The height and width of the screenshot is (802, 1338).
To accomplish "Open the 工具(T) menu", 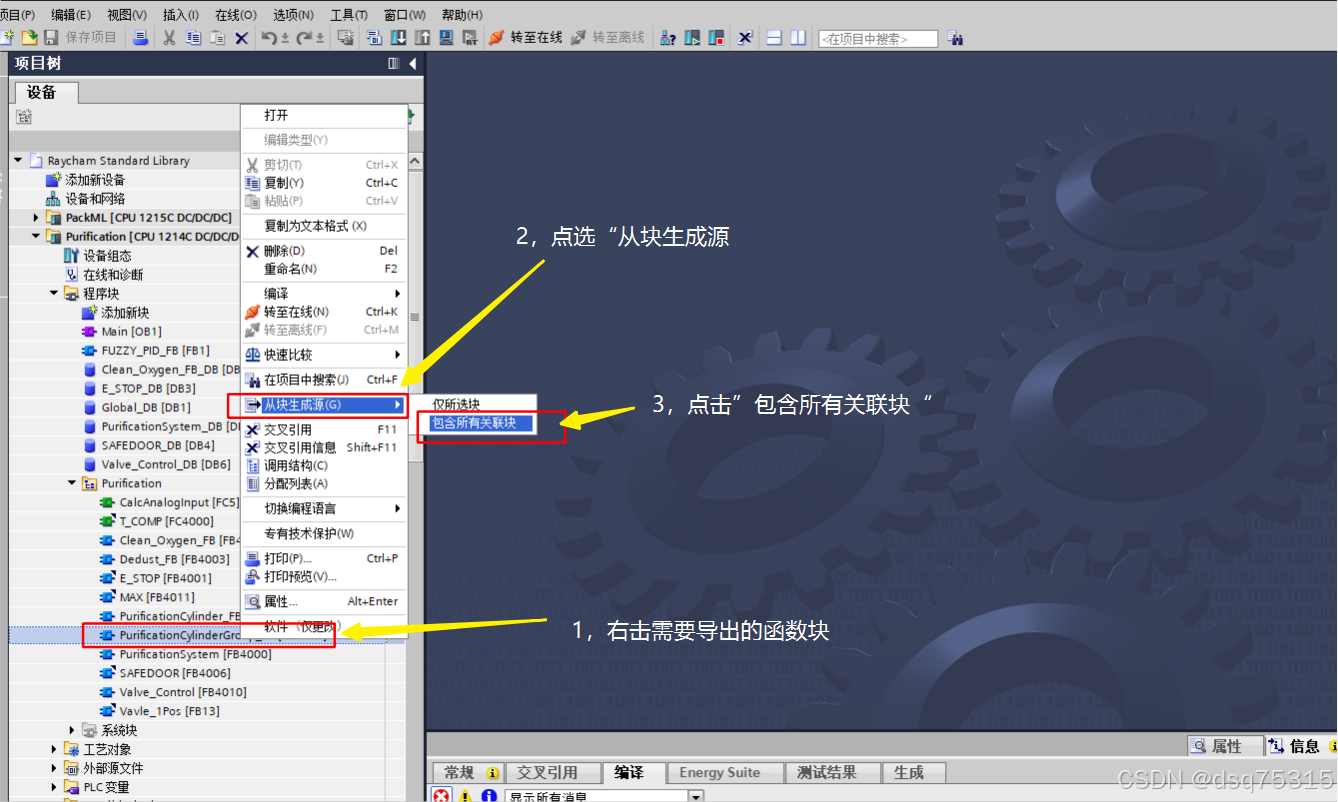I will point(348,15).
